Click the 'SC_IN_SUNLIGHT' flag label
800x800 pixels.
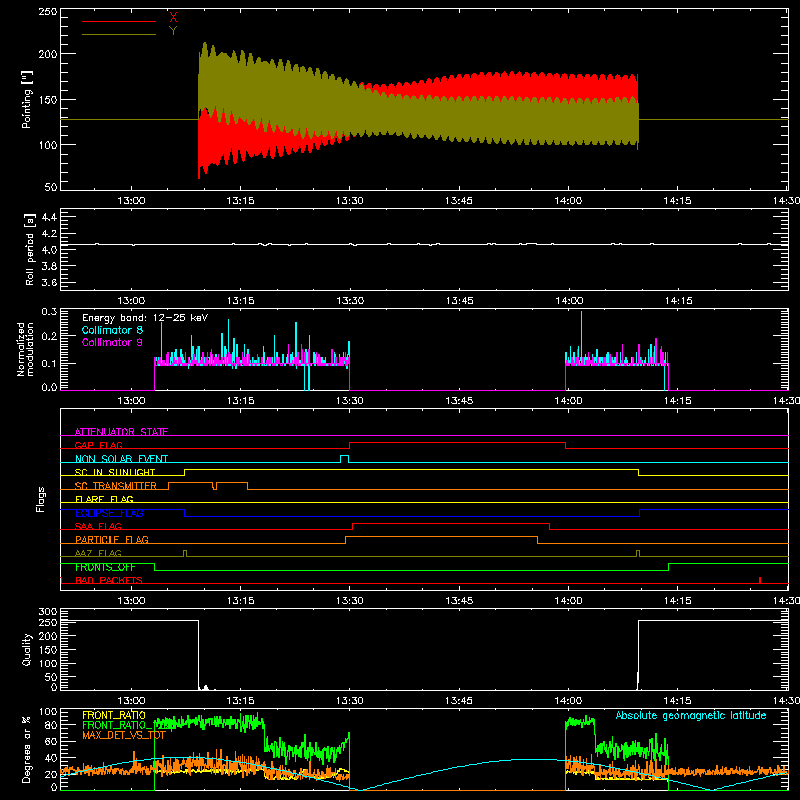[x=115, y=472]
